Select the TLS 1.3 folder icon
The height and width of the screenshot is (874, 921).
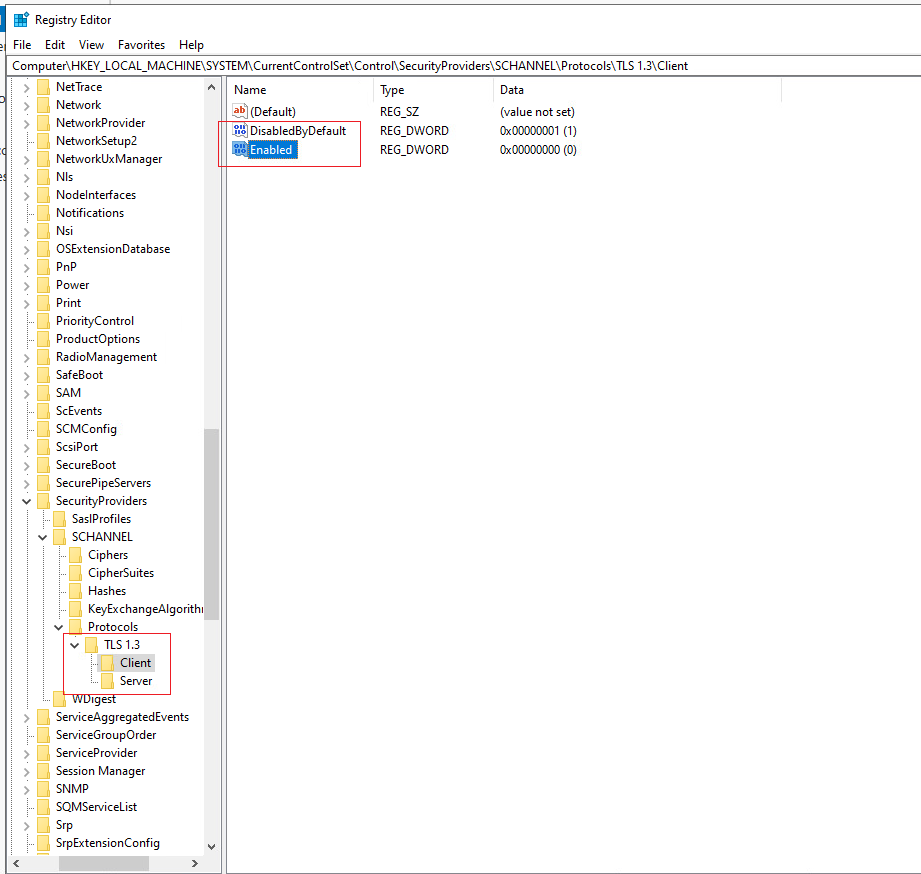[92, 645]
